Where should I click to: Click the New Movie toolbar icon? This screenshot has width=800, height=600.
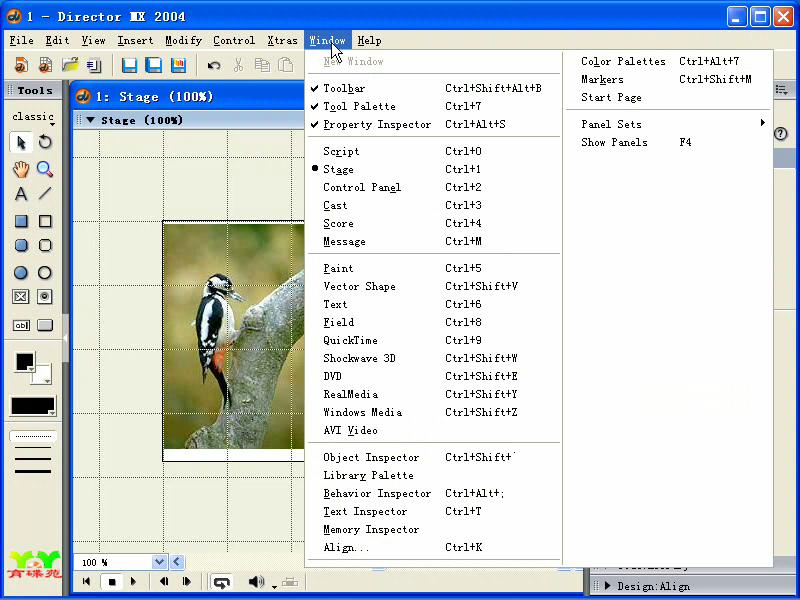[21, 65]
